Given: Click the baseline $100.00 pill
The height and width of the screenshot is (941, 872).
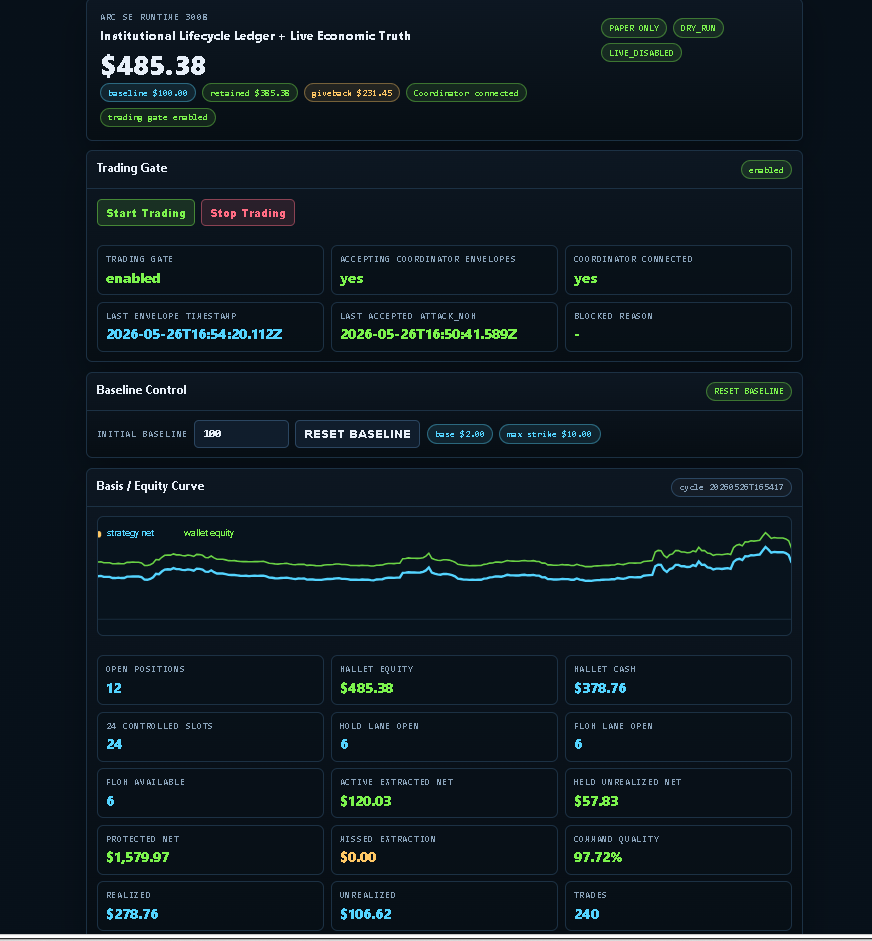Looking at the screenshot, I should click(x=148, y=93).
